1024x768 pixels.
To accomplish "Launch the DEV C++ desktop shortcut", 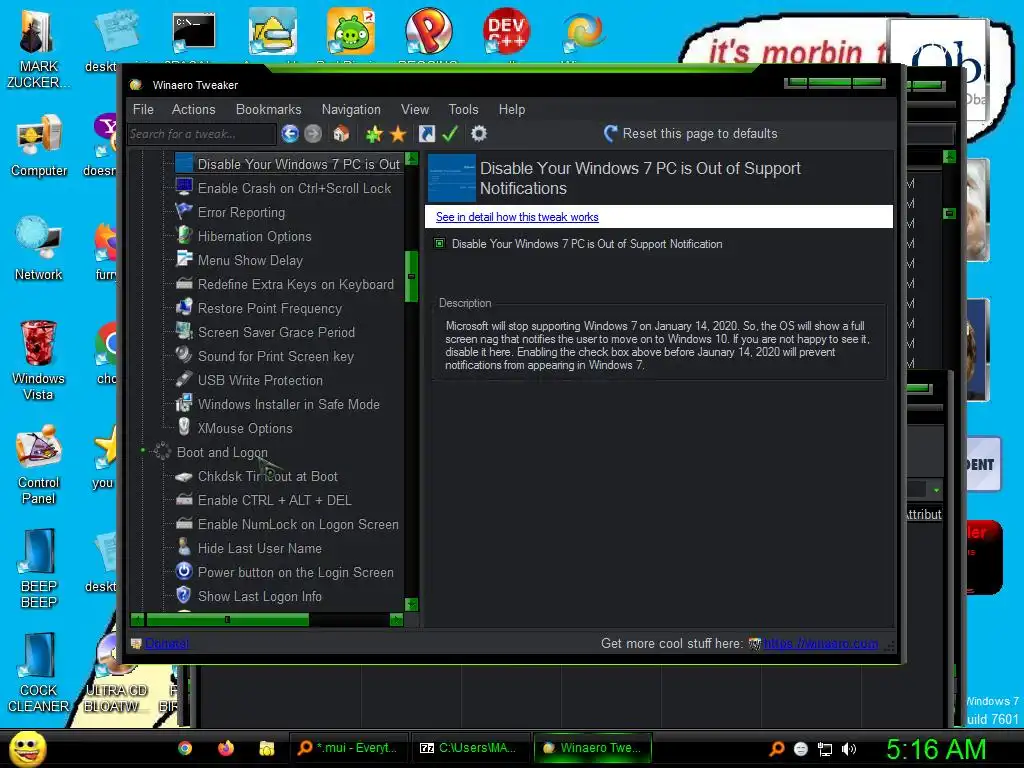I will pyautogui.click(x=506, y=31).
